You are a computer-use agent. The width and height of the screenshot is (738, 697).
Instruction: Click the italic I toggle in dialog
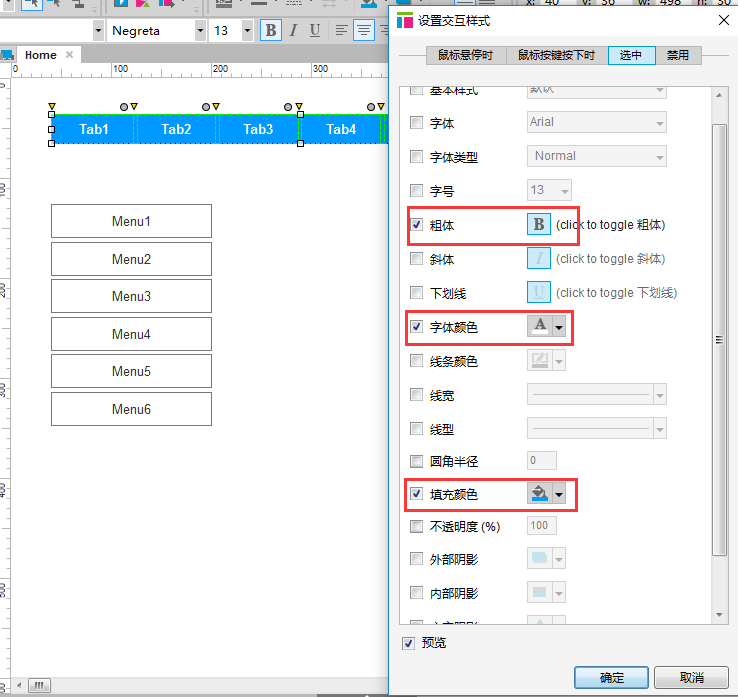coord(539,258)
